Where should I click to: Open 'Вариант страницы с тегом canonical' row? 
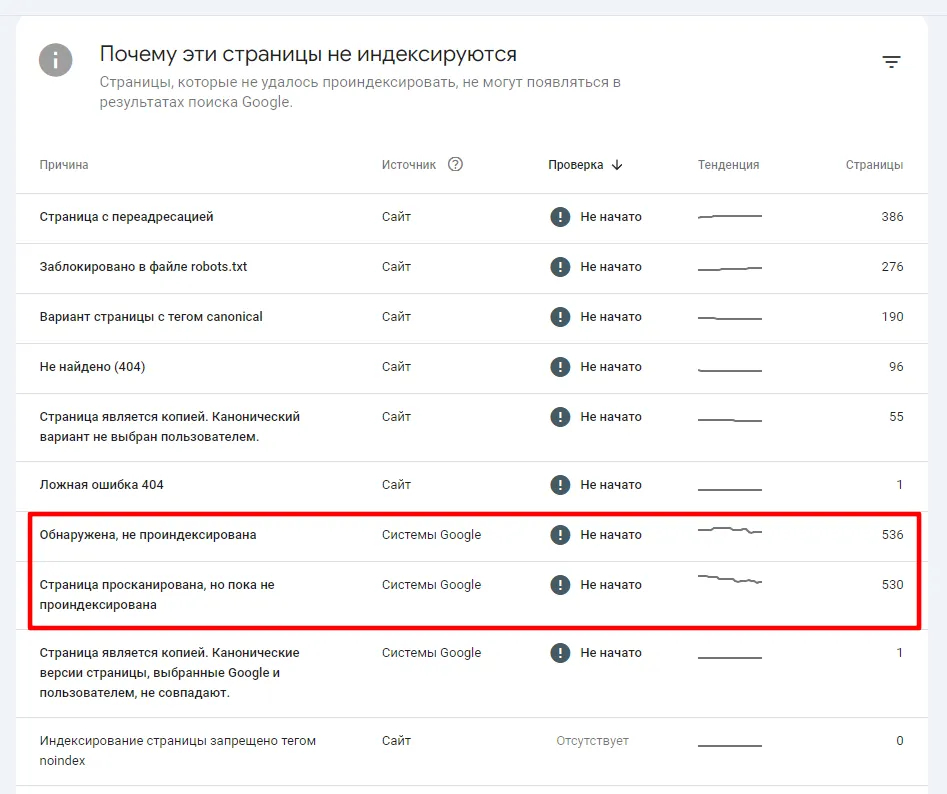pyautogui.click(x=472, y=319)
